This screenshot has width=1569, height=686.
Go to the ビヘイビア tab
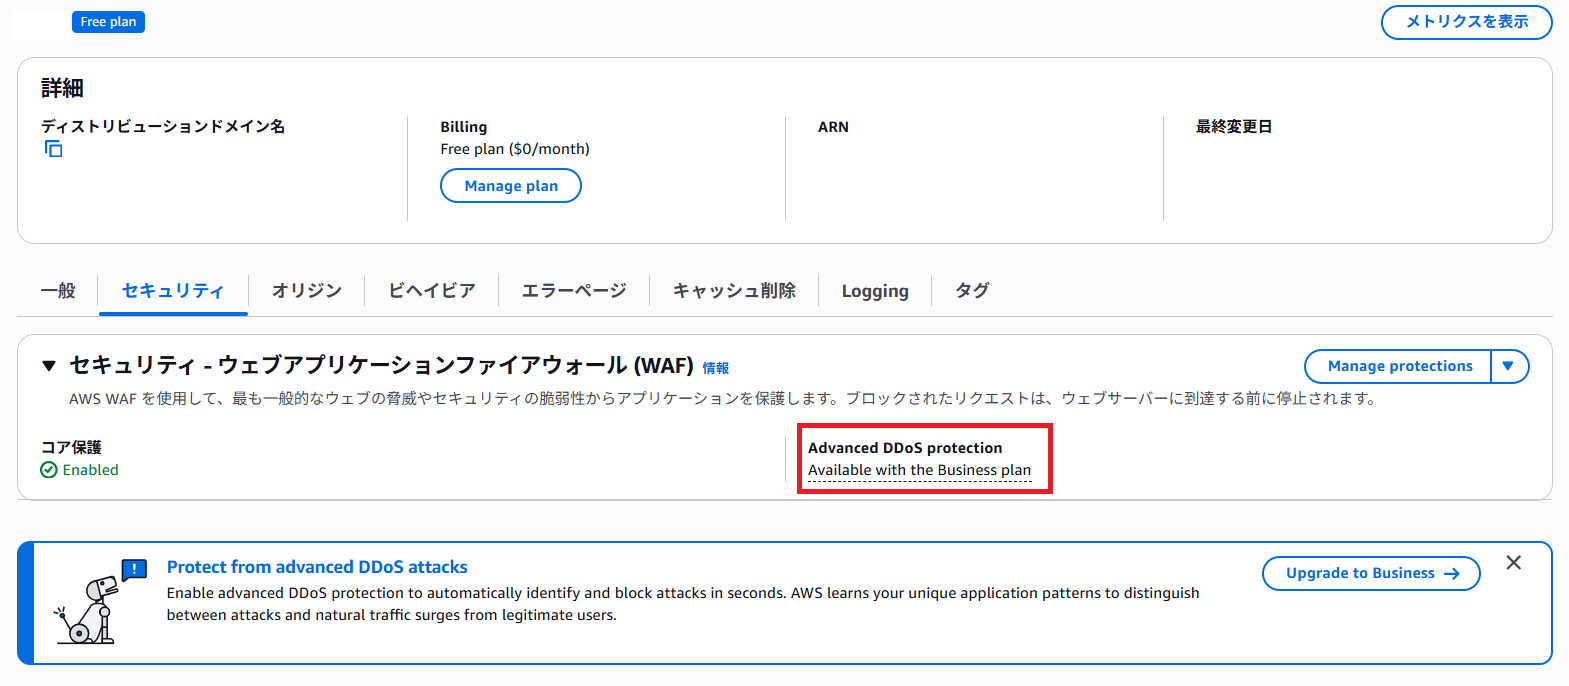pos(431,291)
